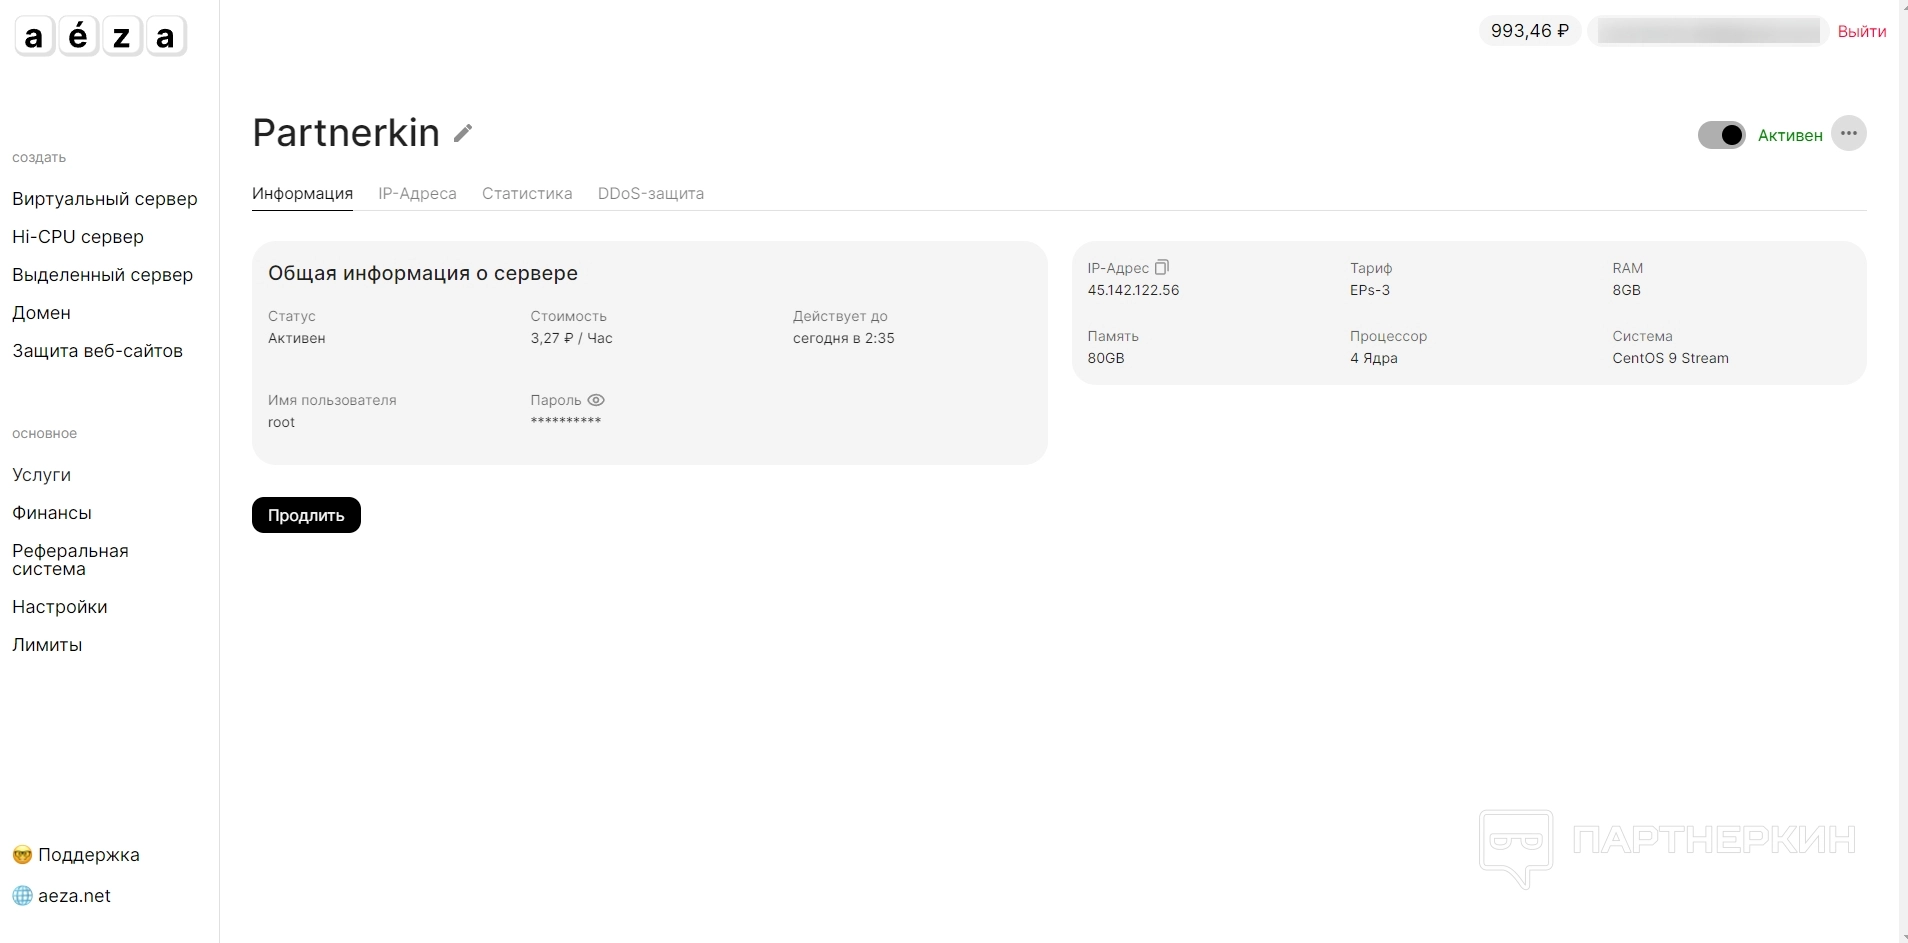This screenshot has height=943, width=1908.
Task: Click the processor value 4 Ядра
Action: click(1374, 358)
